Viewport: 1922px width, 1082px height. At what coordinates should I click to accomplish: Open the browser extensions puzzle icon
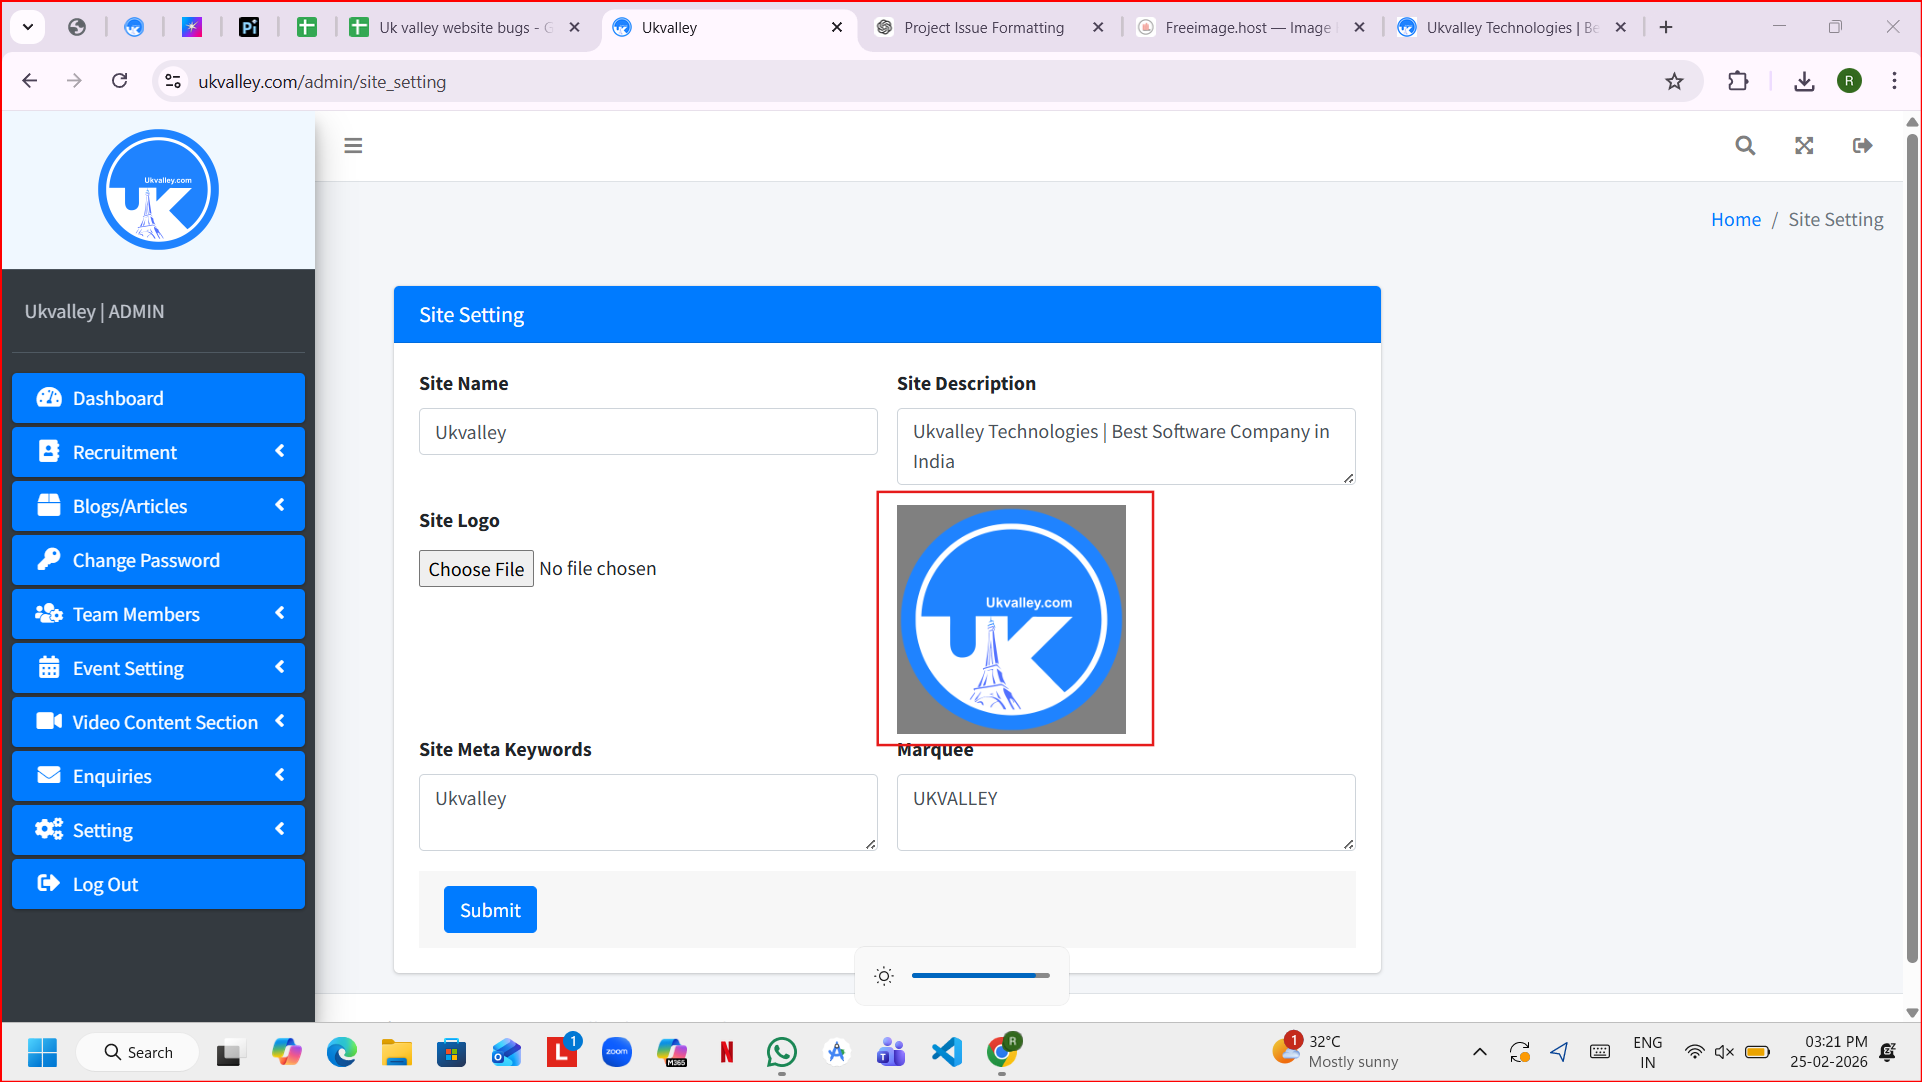[1738, 82]
